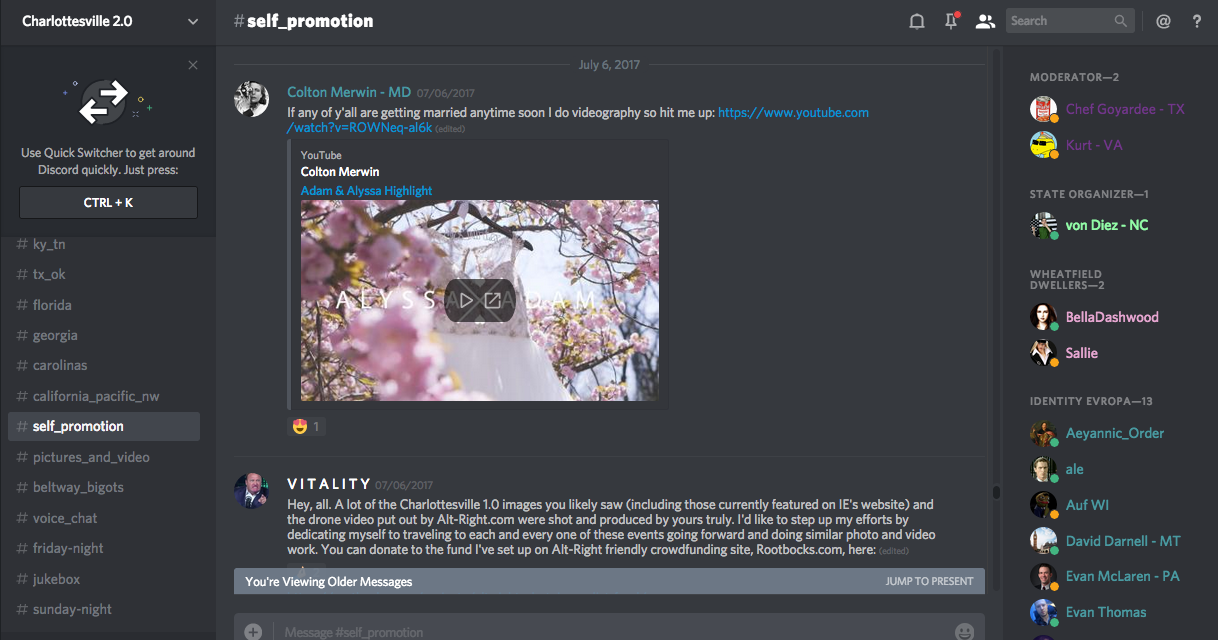Click Jump To Present

[929, 581]
